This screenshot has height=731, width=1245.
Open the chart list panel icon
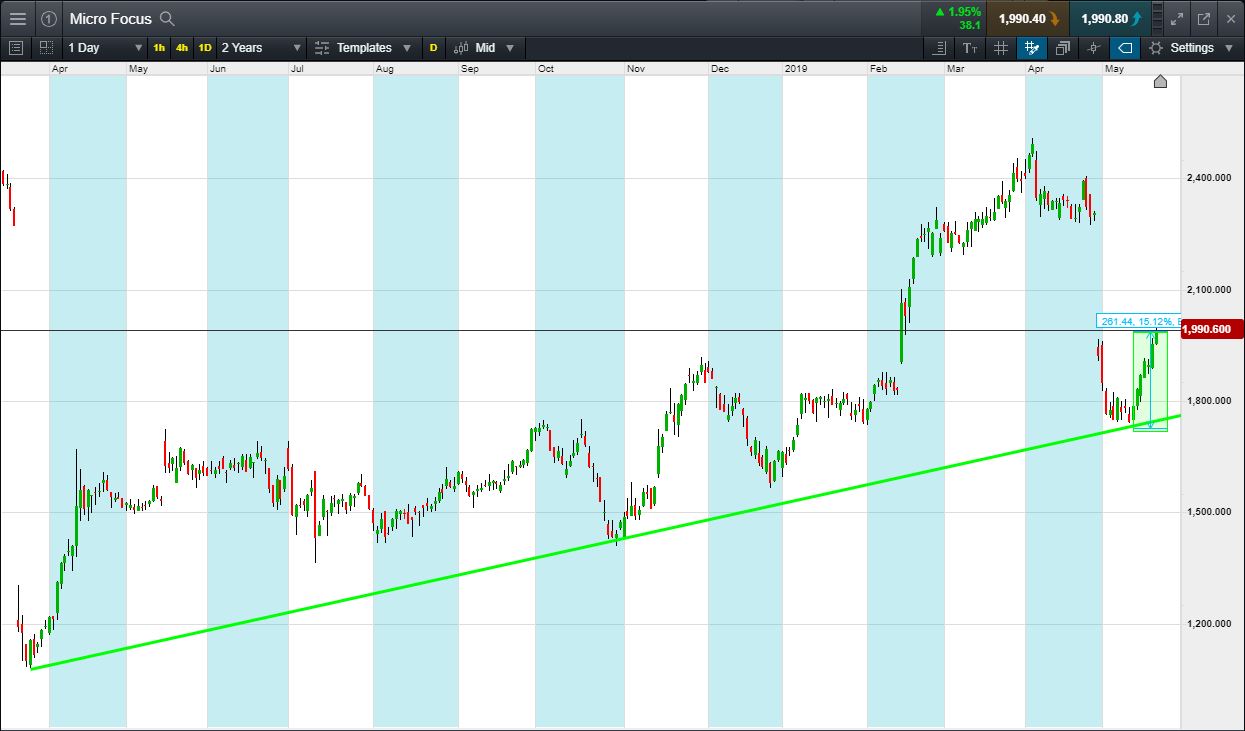[15, 47]
